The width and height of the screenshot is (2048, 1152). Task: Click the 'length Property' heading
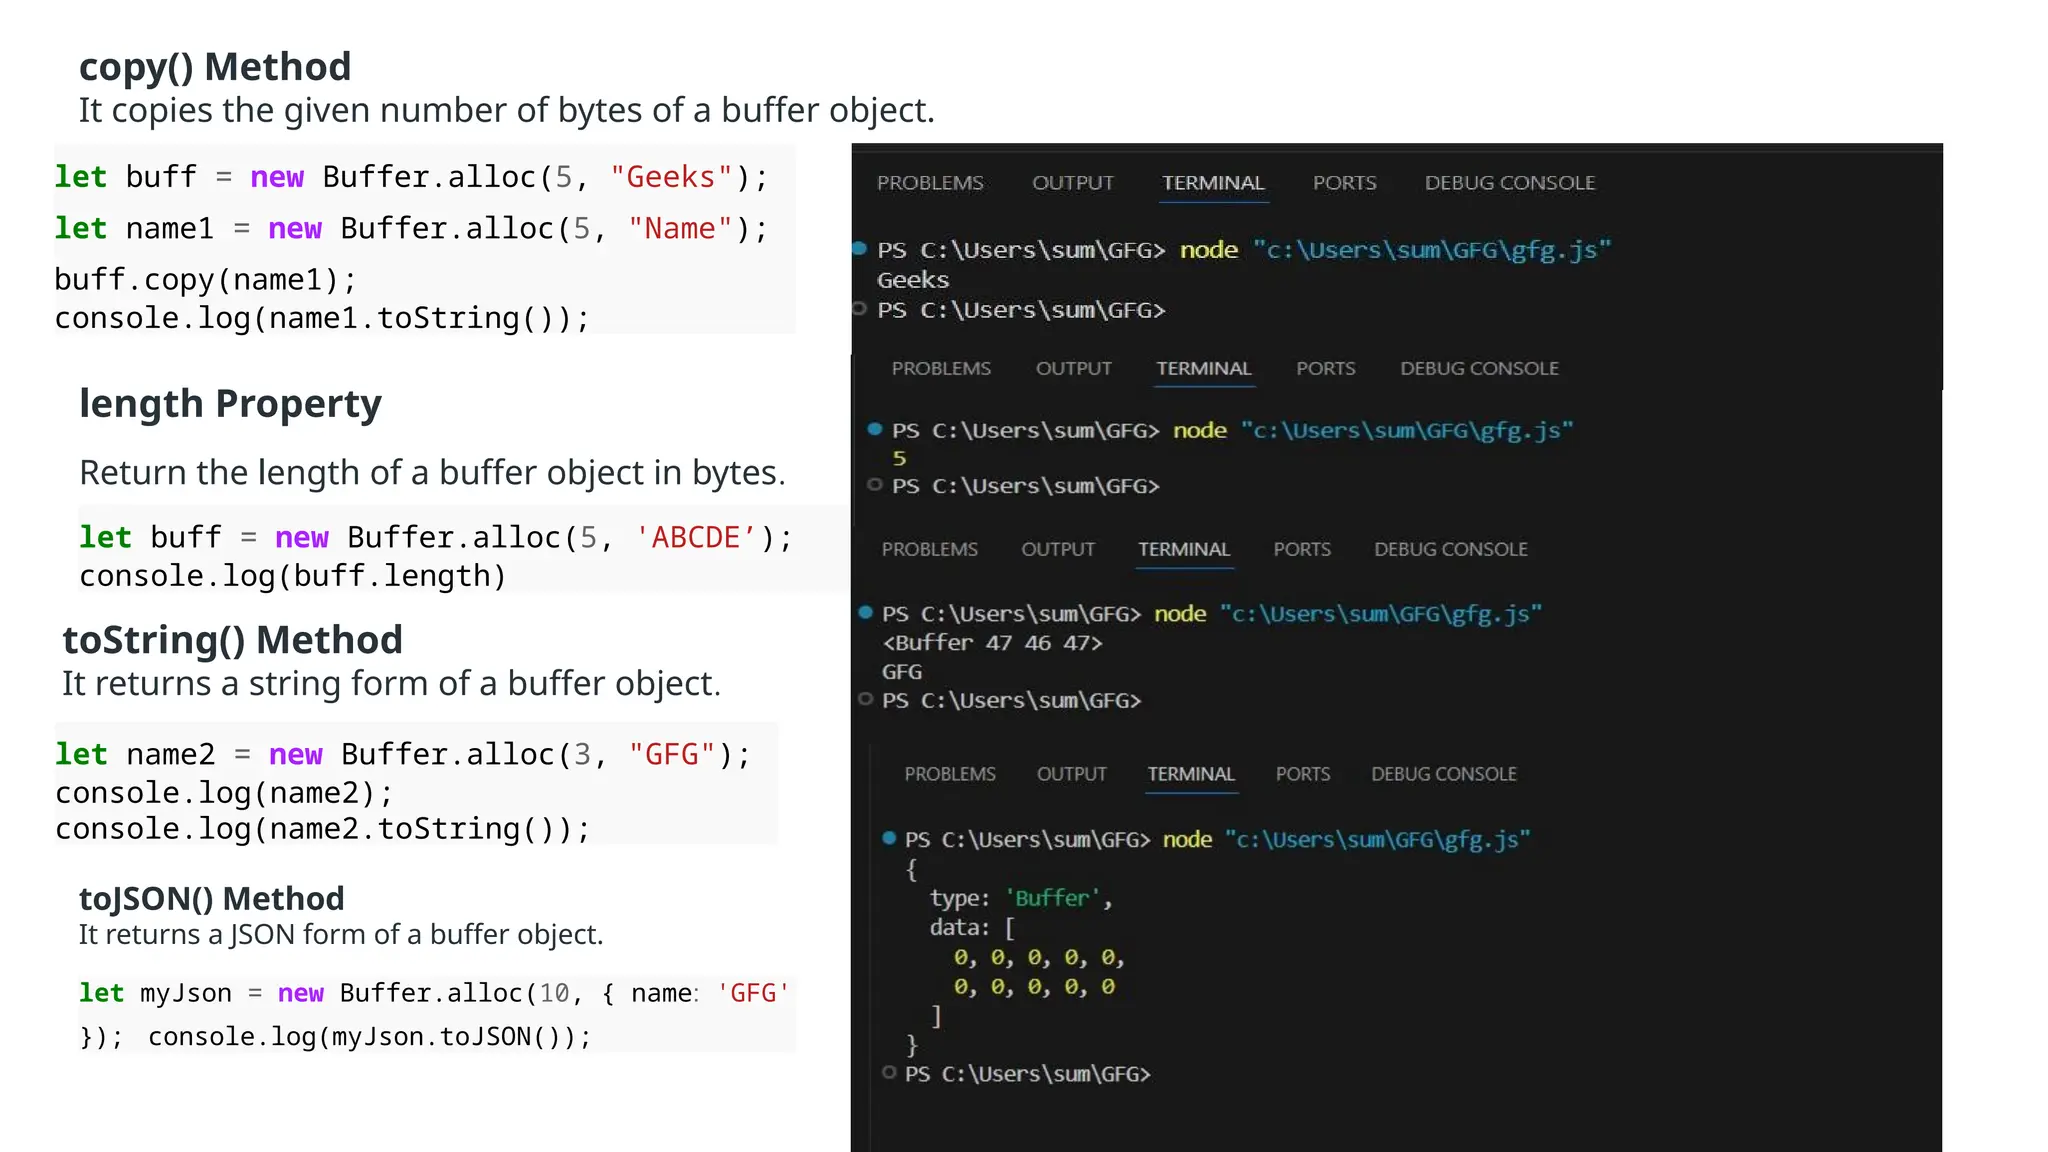230,404
